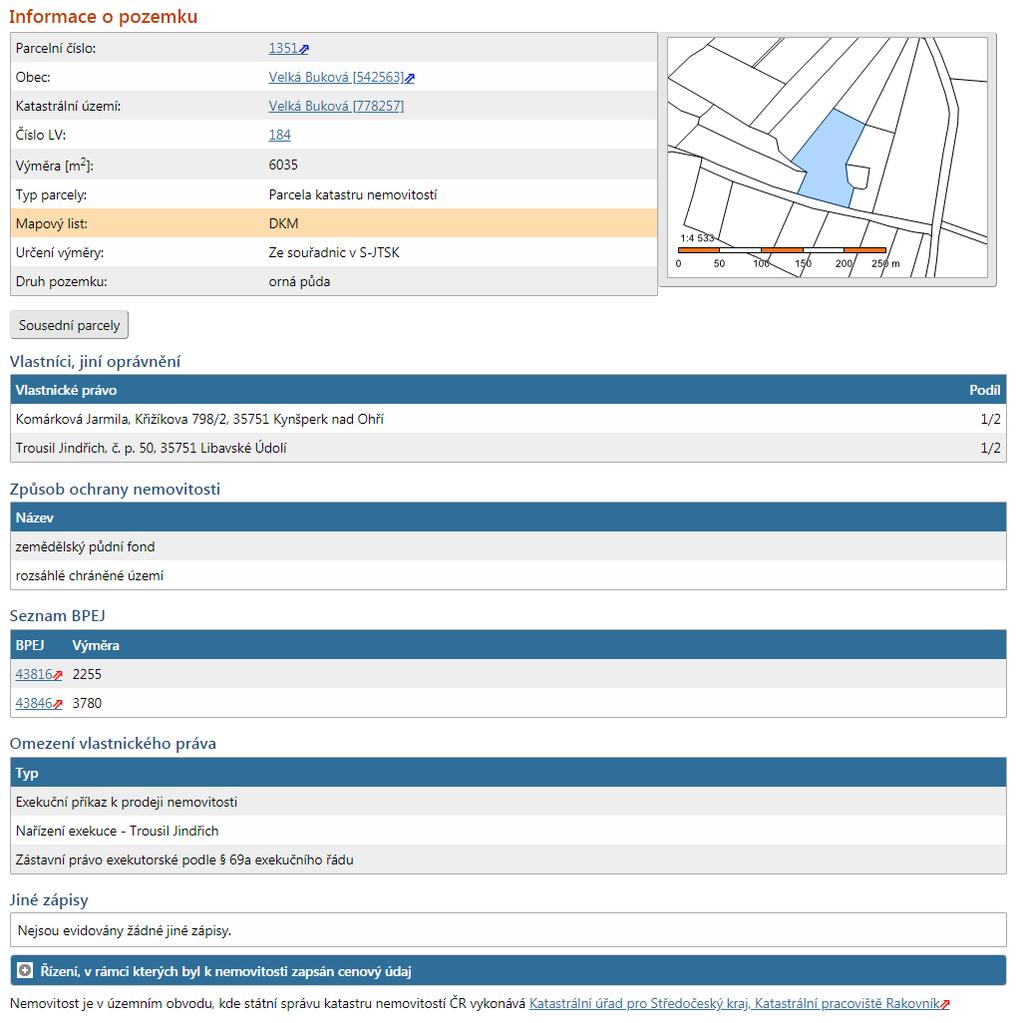Image resolution: width=1024 pixels, height=1023 pixels.
Task: Click plus icon in Řízení section header
Action: [x=25, y=970]
